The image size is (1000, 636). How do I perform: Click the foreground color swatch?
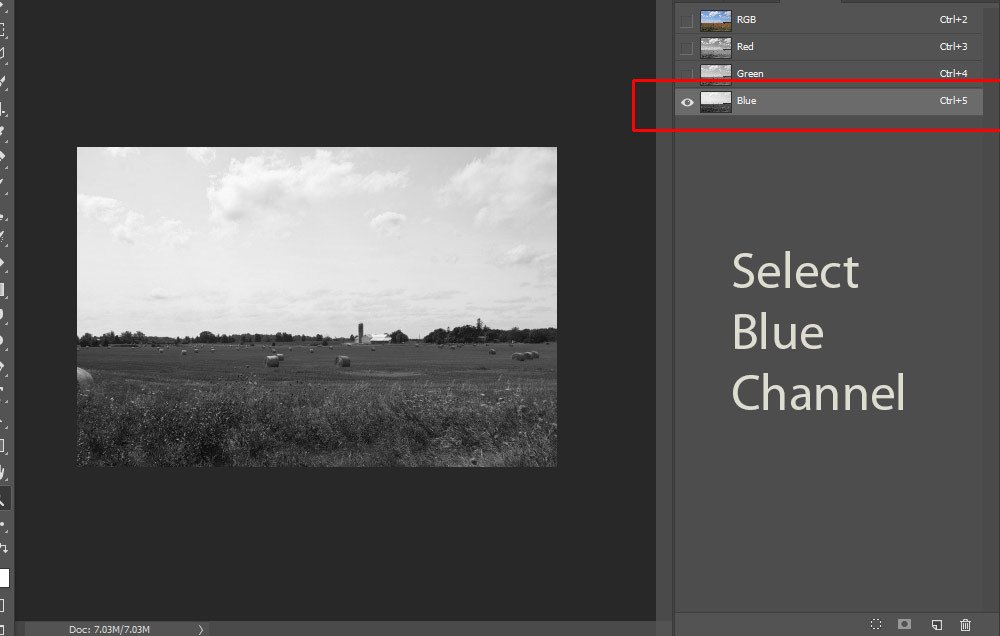coord(4,578)
